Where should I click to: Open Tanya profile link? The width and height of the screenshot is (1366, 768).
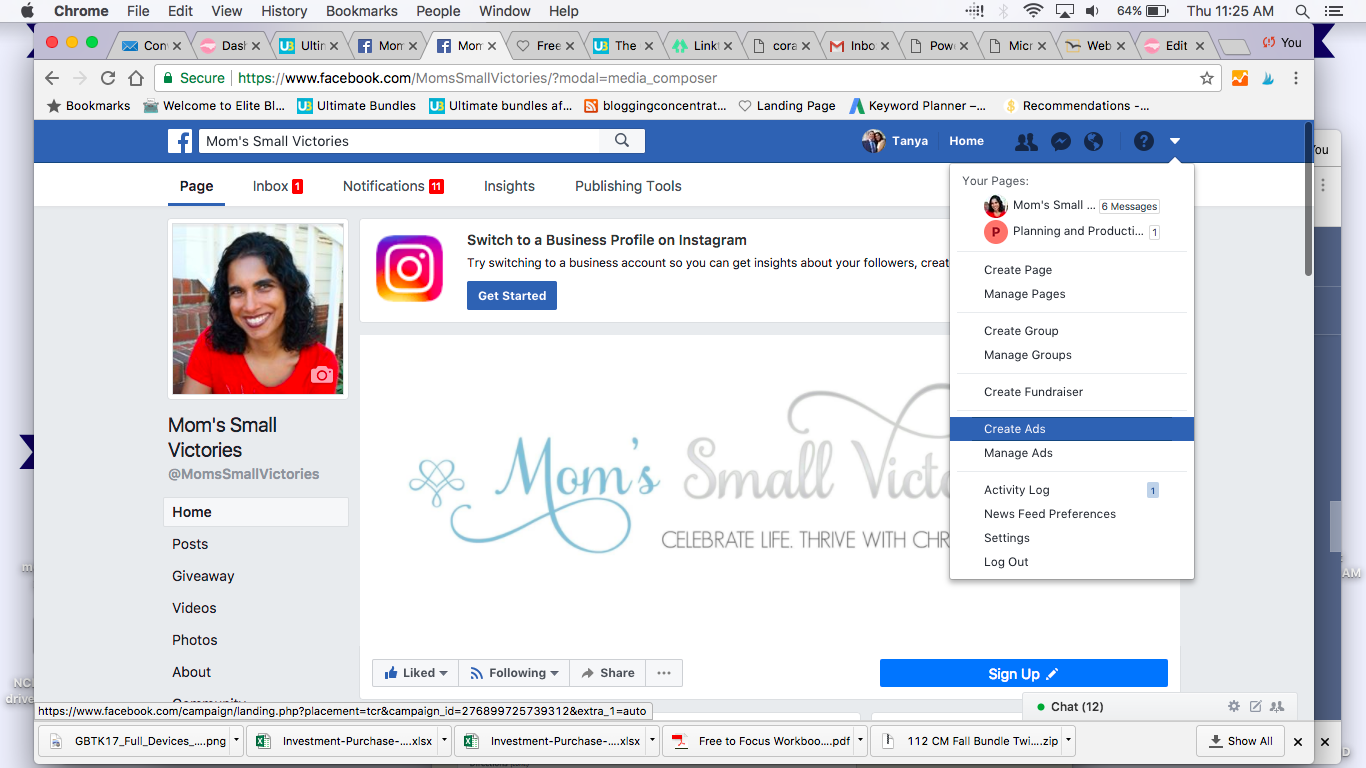pos(895,141)
